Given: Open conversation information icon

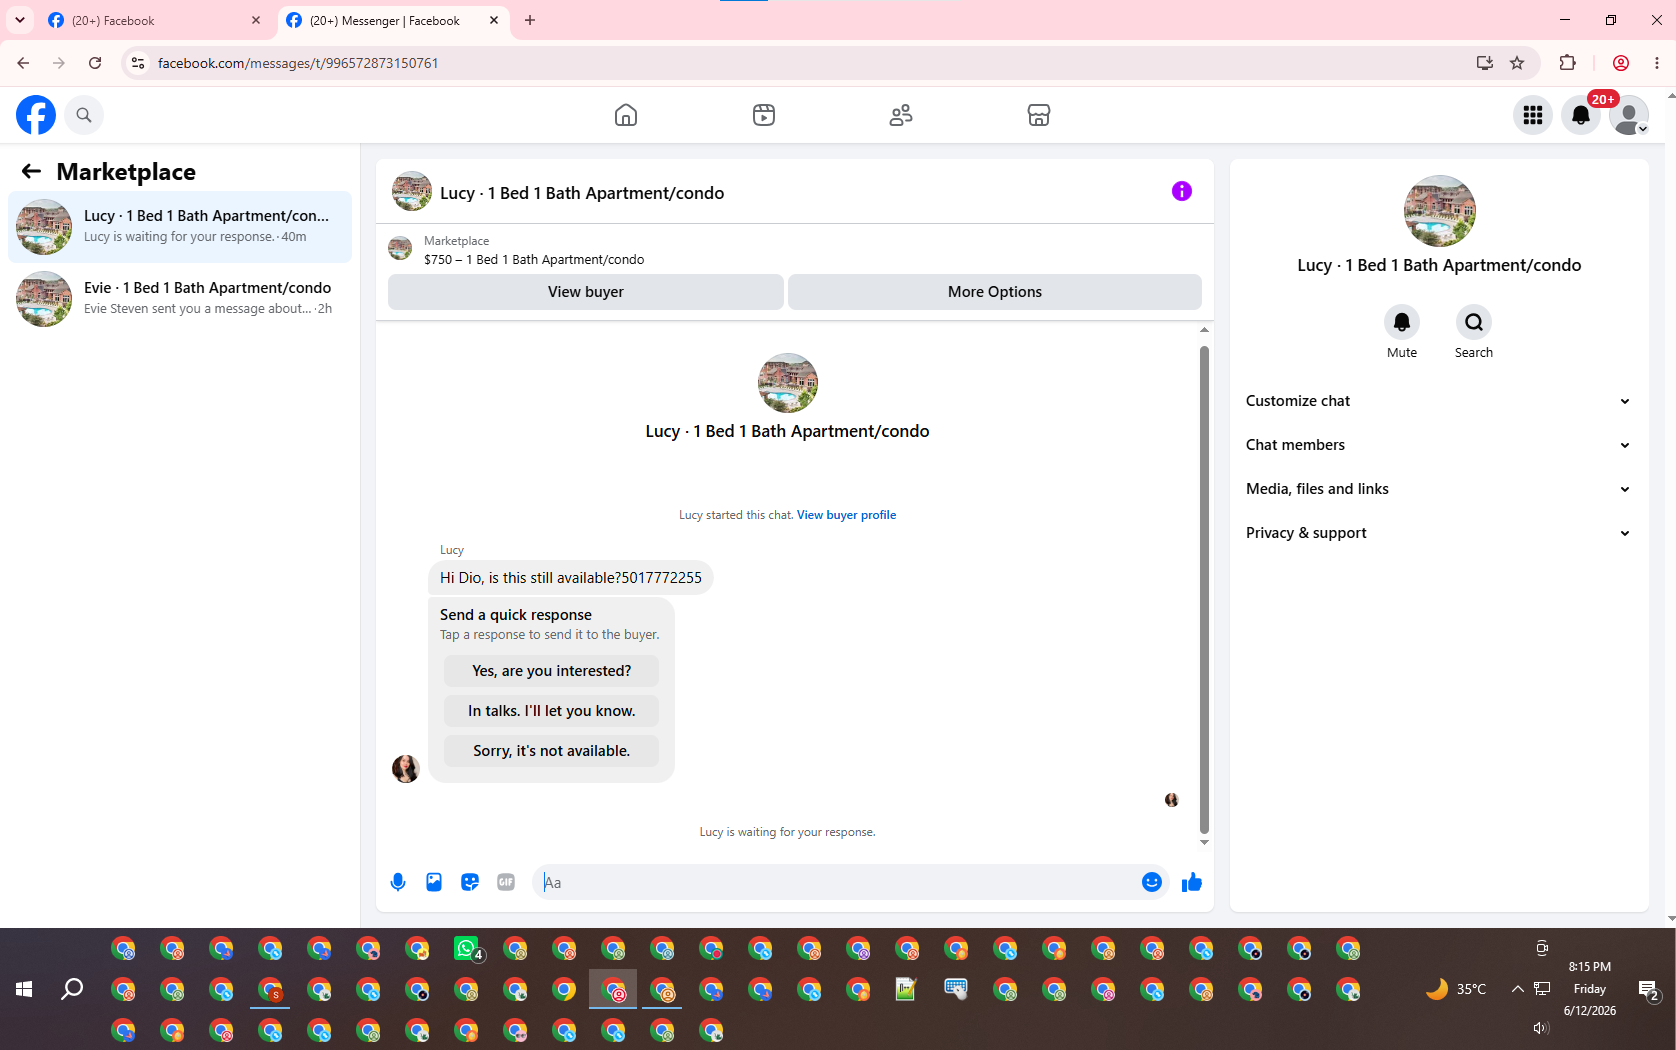Looking at the screenshot, I should [x=1182, y=191].
